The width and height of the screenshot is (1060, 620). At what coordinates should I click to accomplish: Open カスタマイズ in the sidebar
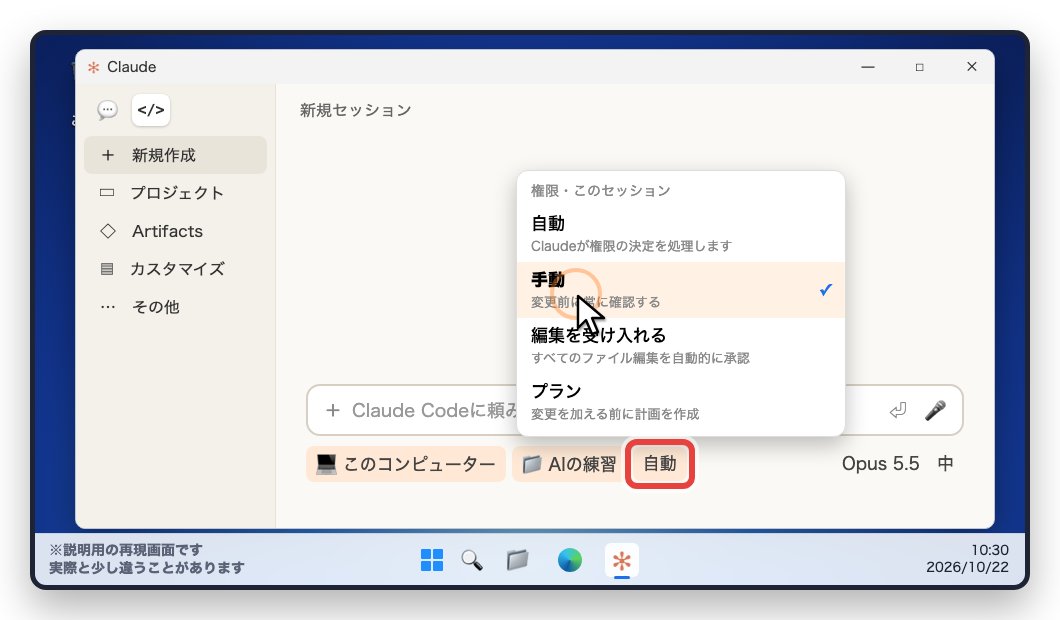(176, 268)
